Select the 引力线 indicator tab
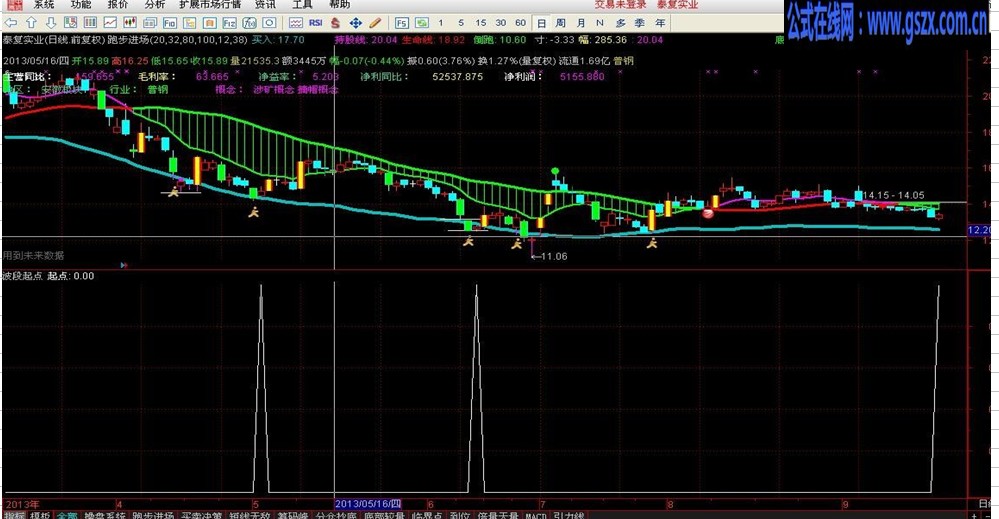The image size is (999, 519). [x=569, y=515]
